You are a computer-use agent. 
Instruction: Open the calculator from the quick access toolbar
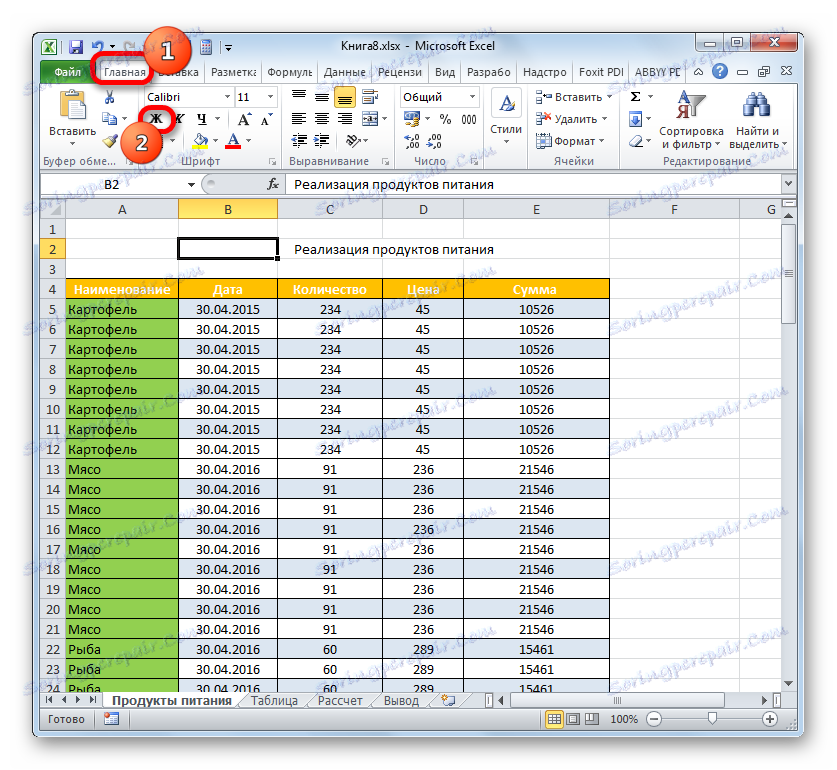tap(206, 47)
